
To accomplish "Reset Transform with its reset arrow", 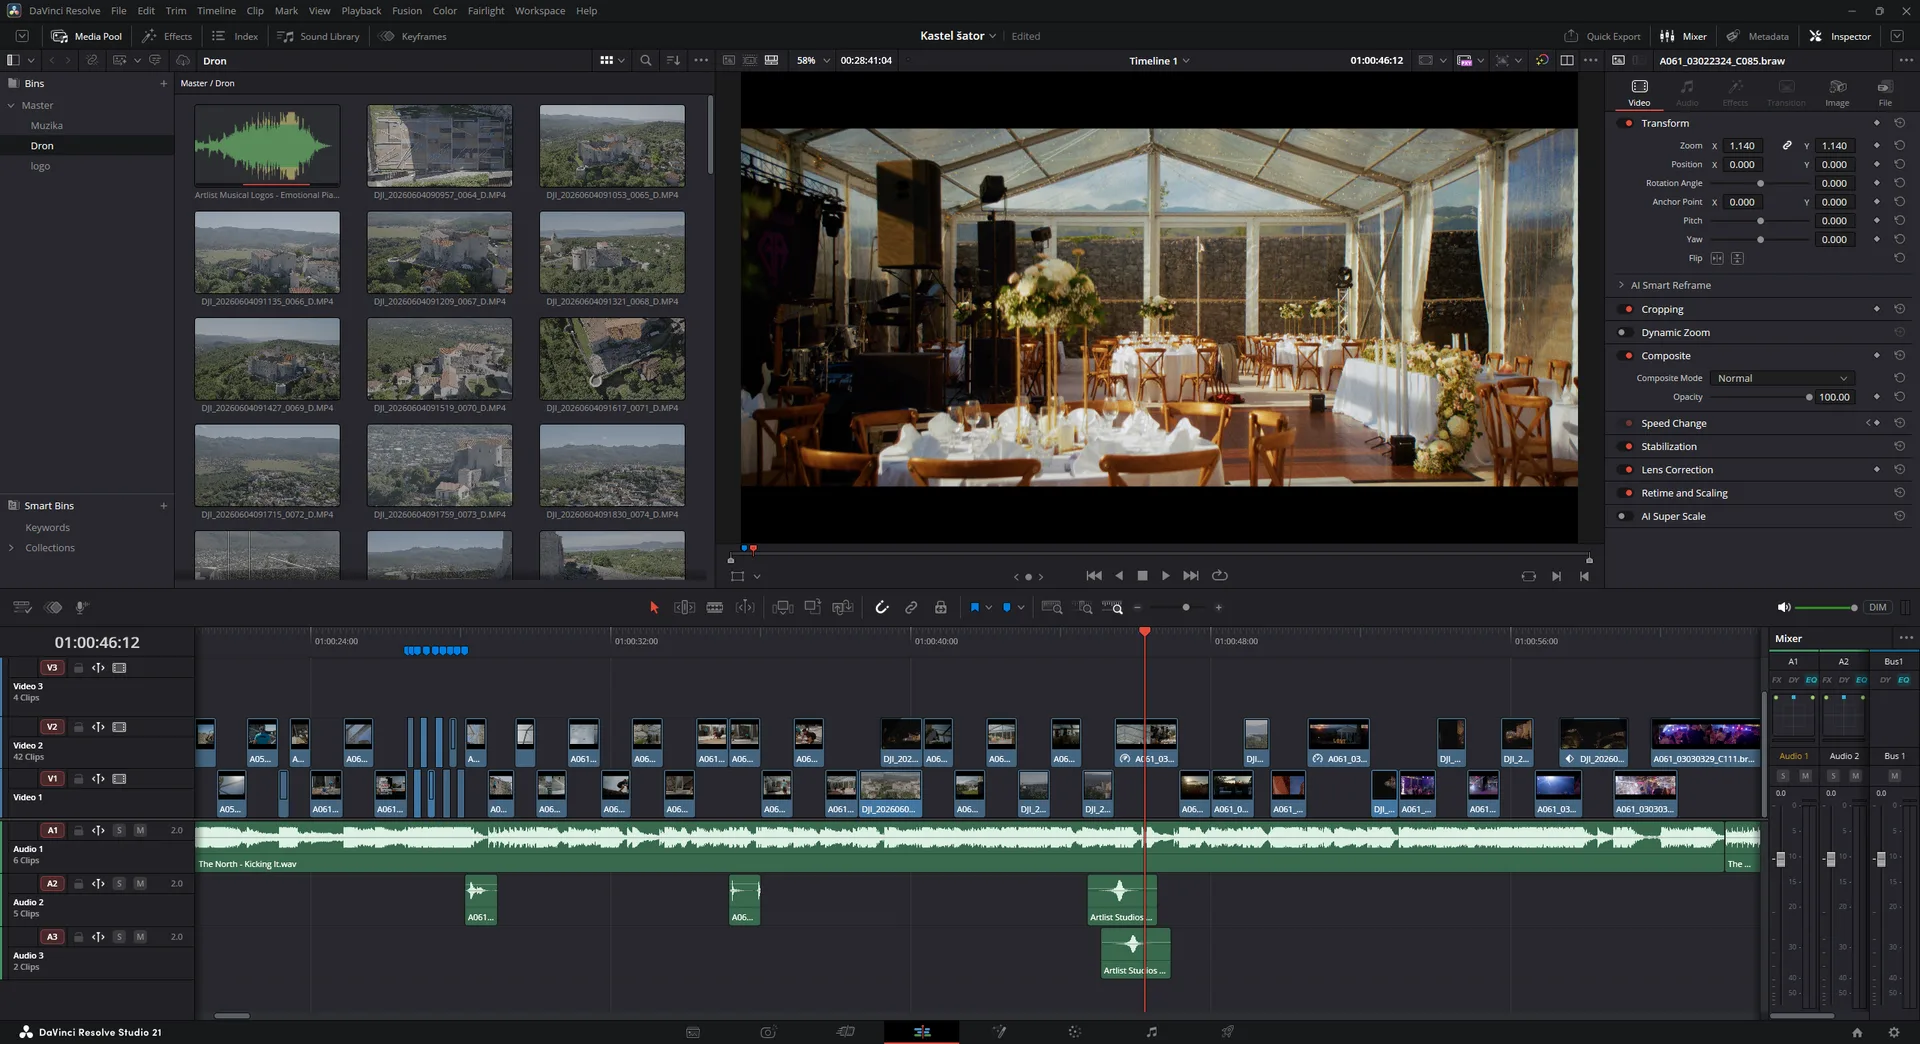I will (1899, 123).
